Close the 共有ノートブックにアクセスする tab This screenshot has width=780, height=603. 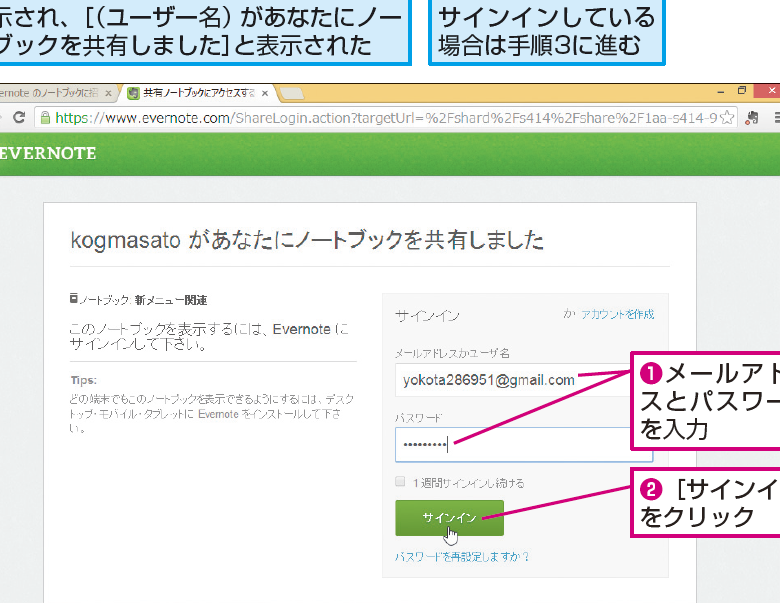[x=265, y=93]
